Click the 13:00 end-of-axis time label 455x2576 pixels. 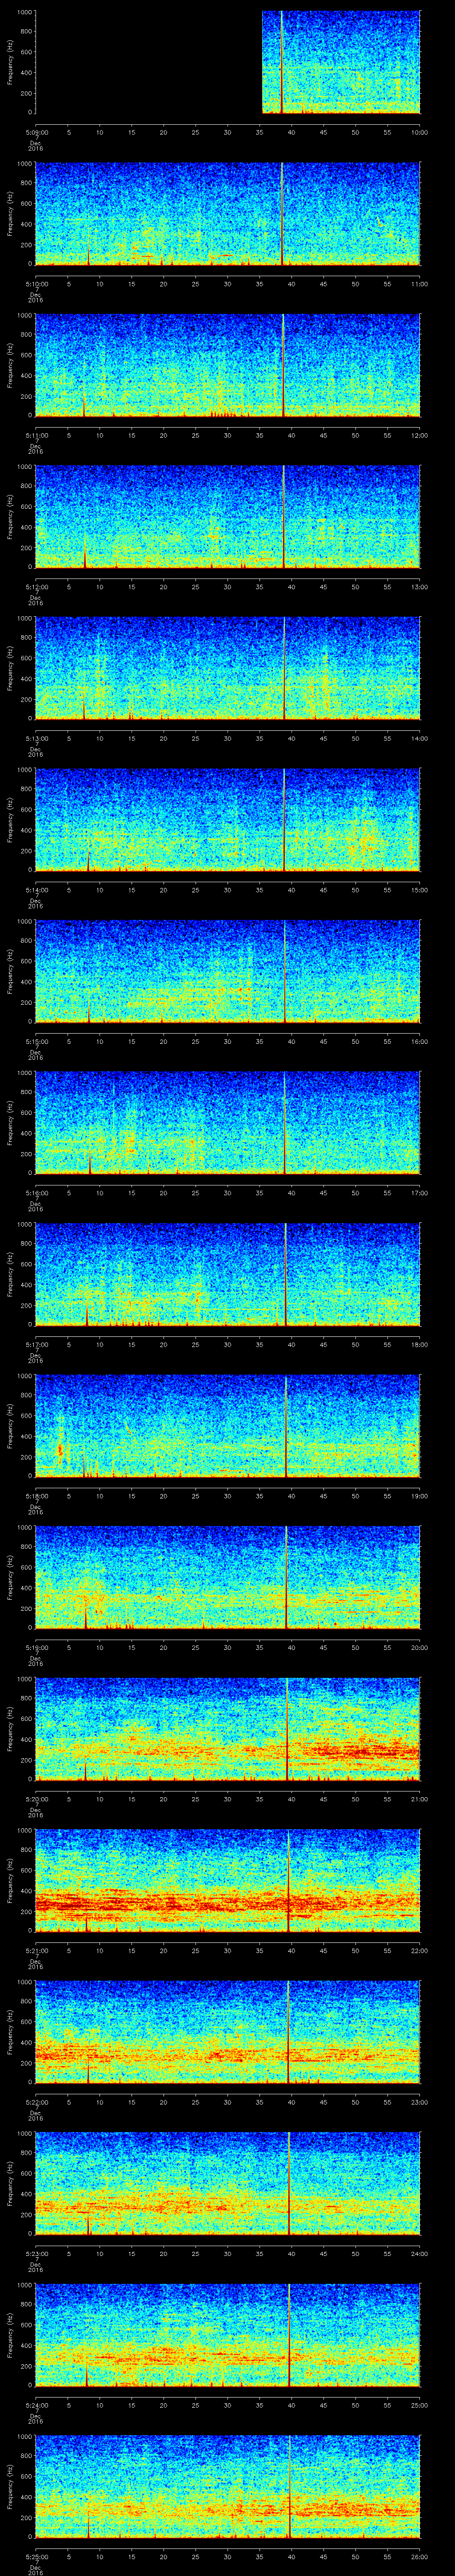[419, 587]
